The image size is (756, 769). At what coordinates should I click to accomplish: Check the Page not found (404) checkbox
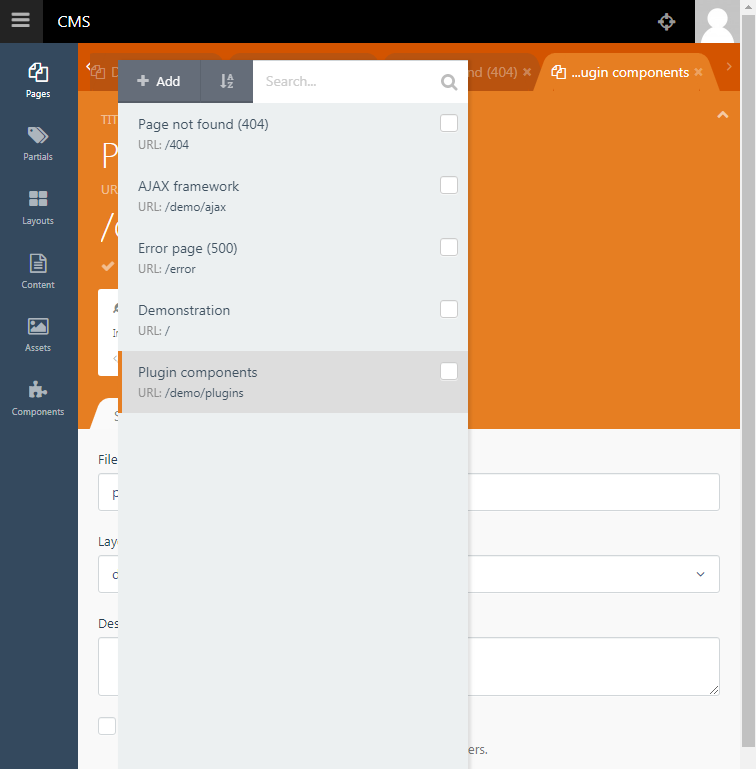tap(449, 123)
